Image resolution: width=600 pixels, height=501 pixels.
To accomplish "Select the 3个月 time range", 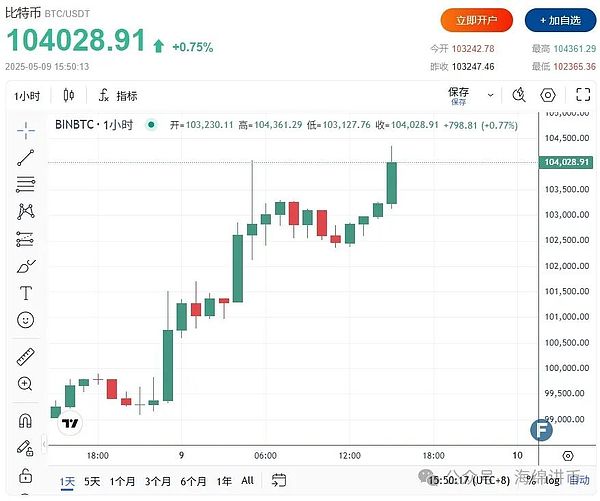I will [157, 481].
